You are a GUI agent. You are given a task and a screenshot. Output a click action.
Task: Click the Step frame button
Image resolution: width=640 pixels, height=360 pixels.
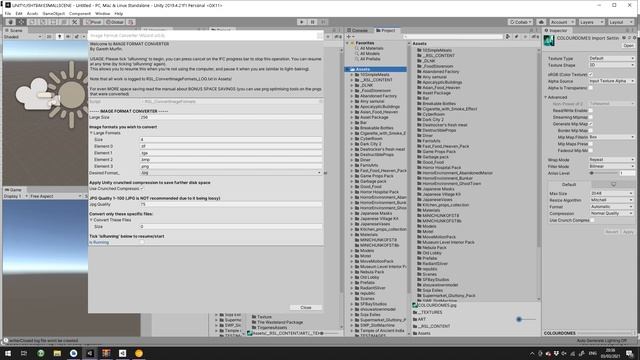click(323, 22)
